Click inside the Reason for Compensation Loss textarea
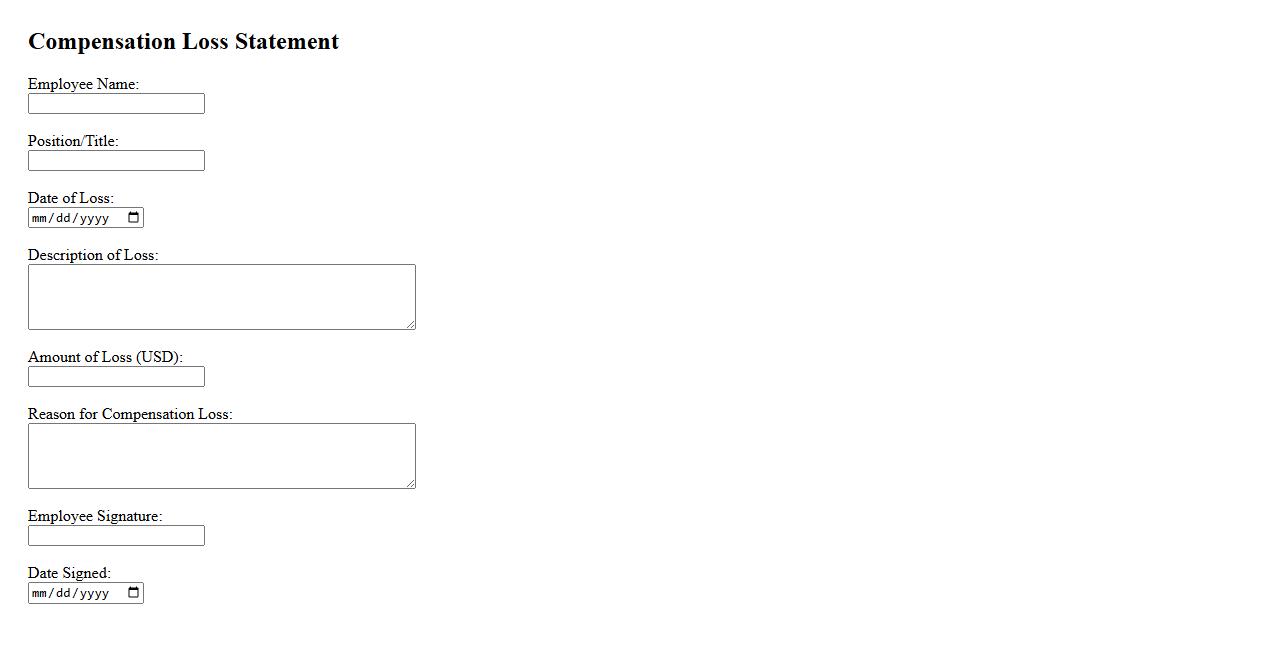This screenshot has height=650, width=1278. click(x=221, y=455)
